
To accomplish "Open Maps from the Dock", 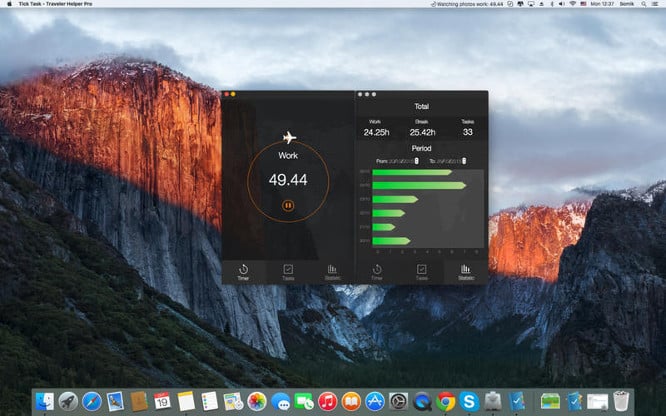I will (x=233, y=401).
